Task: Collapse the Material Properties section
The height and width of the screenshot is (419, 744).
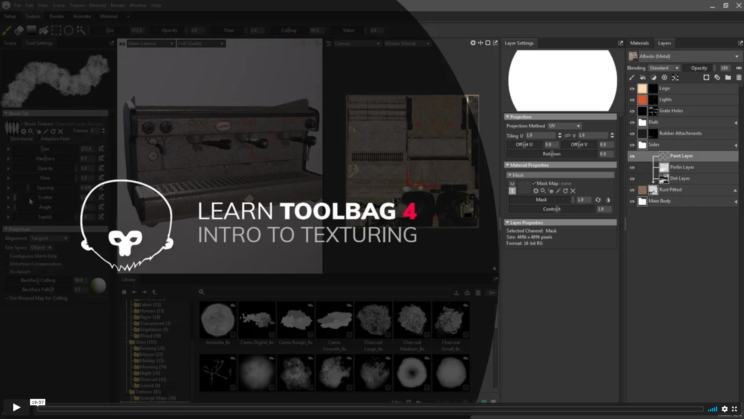Action: (508, 165)
